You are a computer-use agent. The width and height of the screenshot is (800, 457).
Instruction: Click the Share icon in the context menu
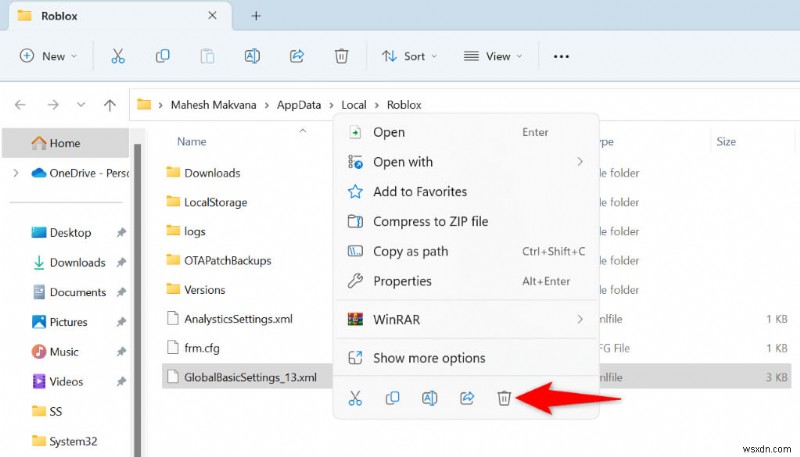coord(467,398)
